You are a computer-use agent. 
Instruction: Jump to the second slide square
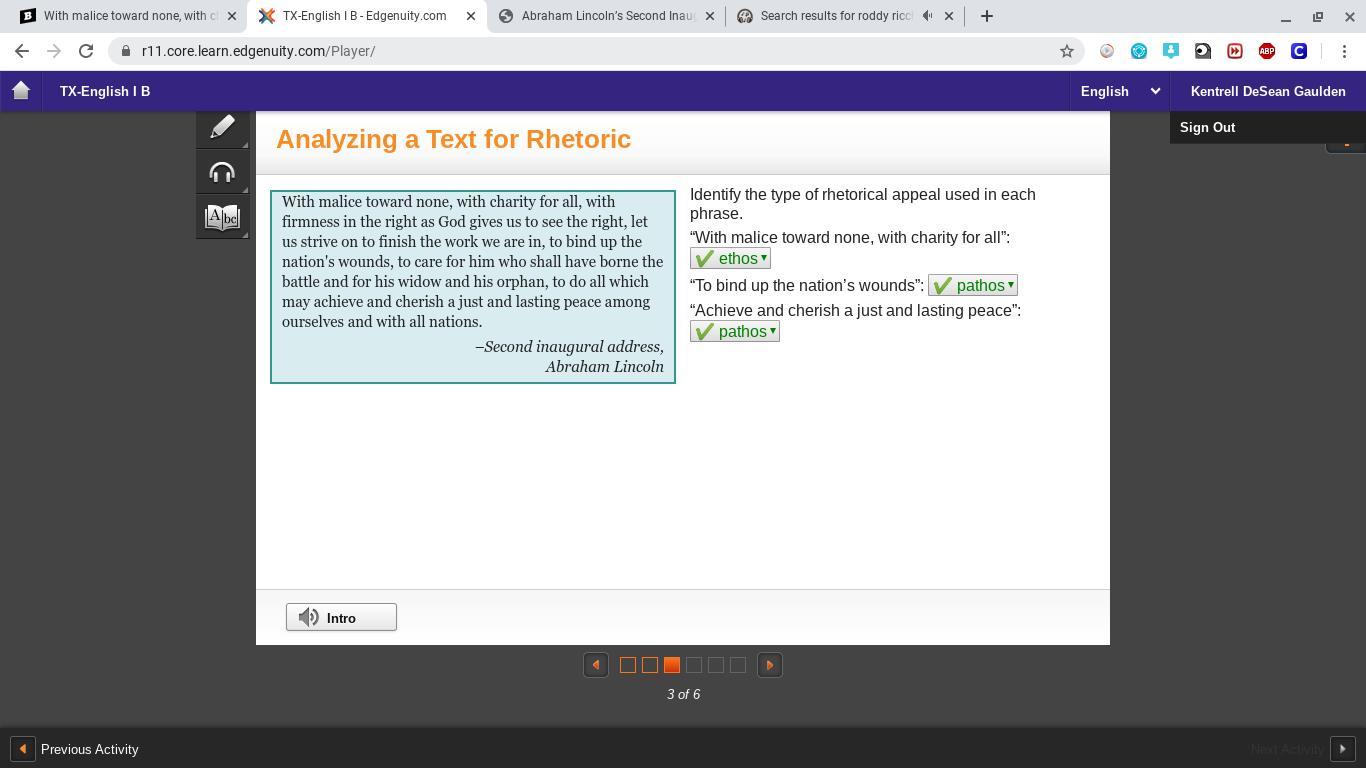tap(650, 665)
